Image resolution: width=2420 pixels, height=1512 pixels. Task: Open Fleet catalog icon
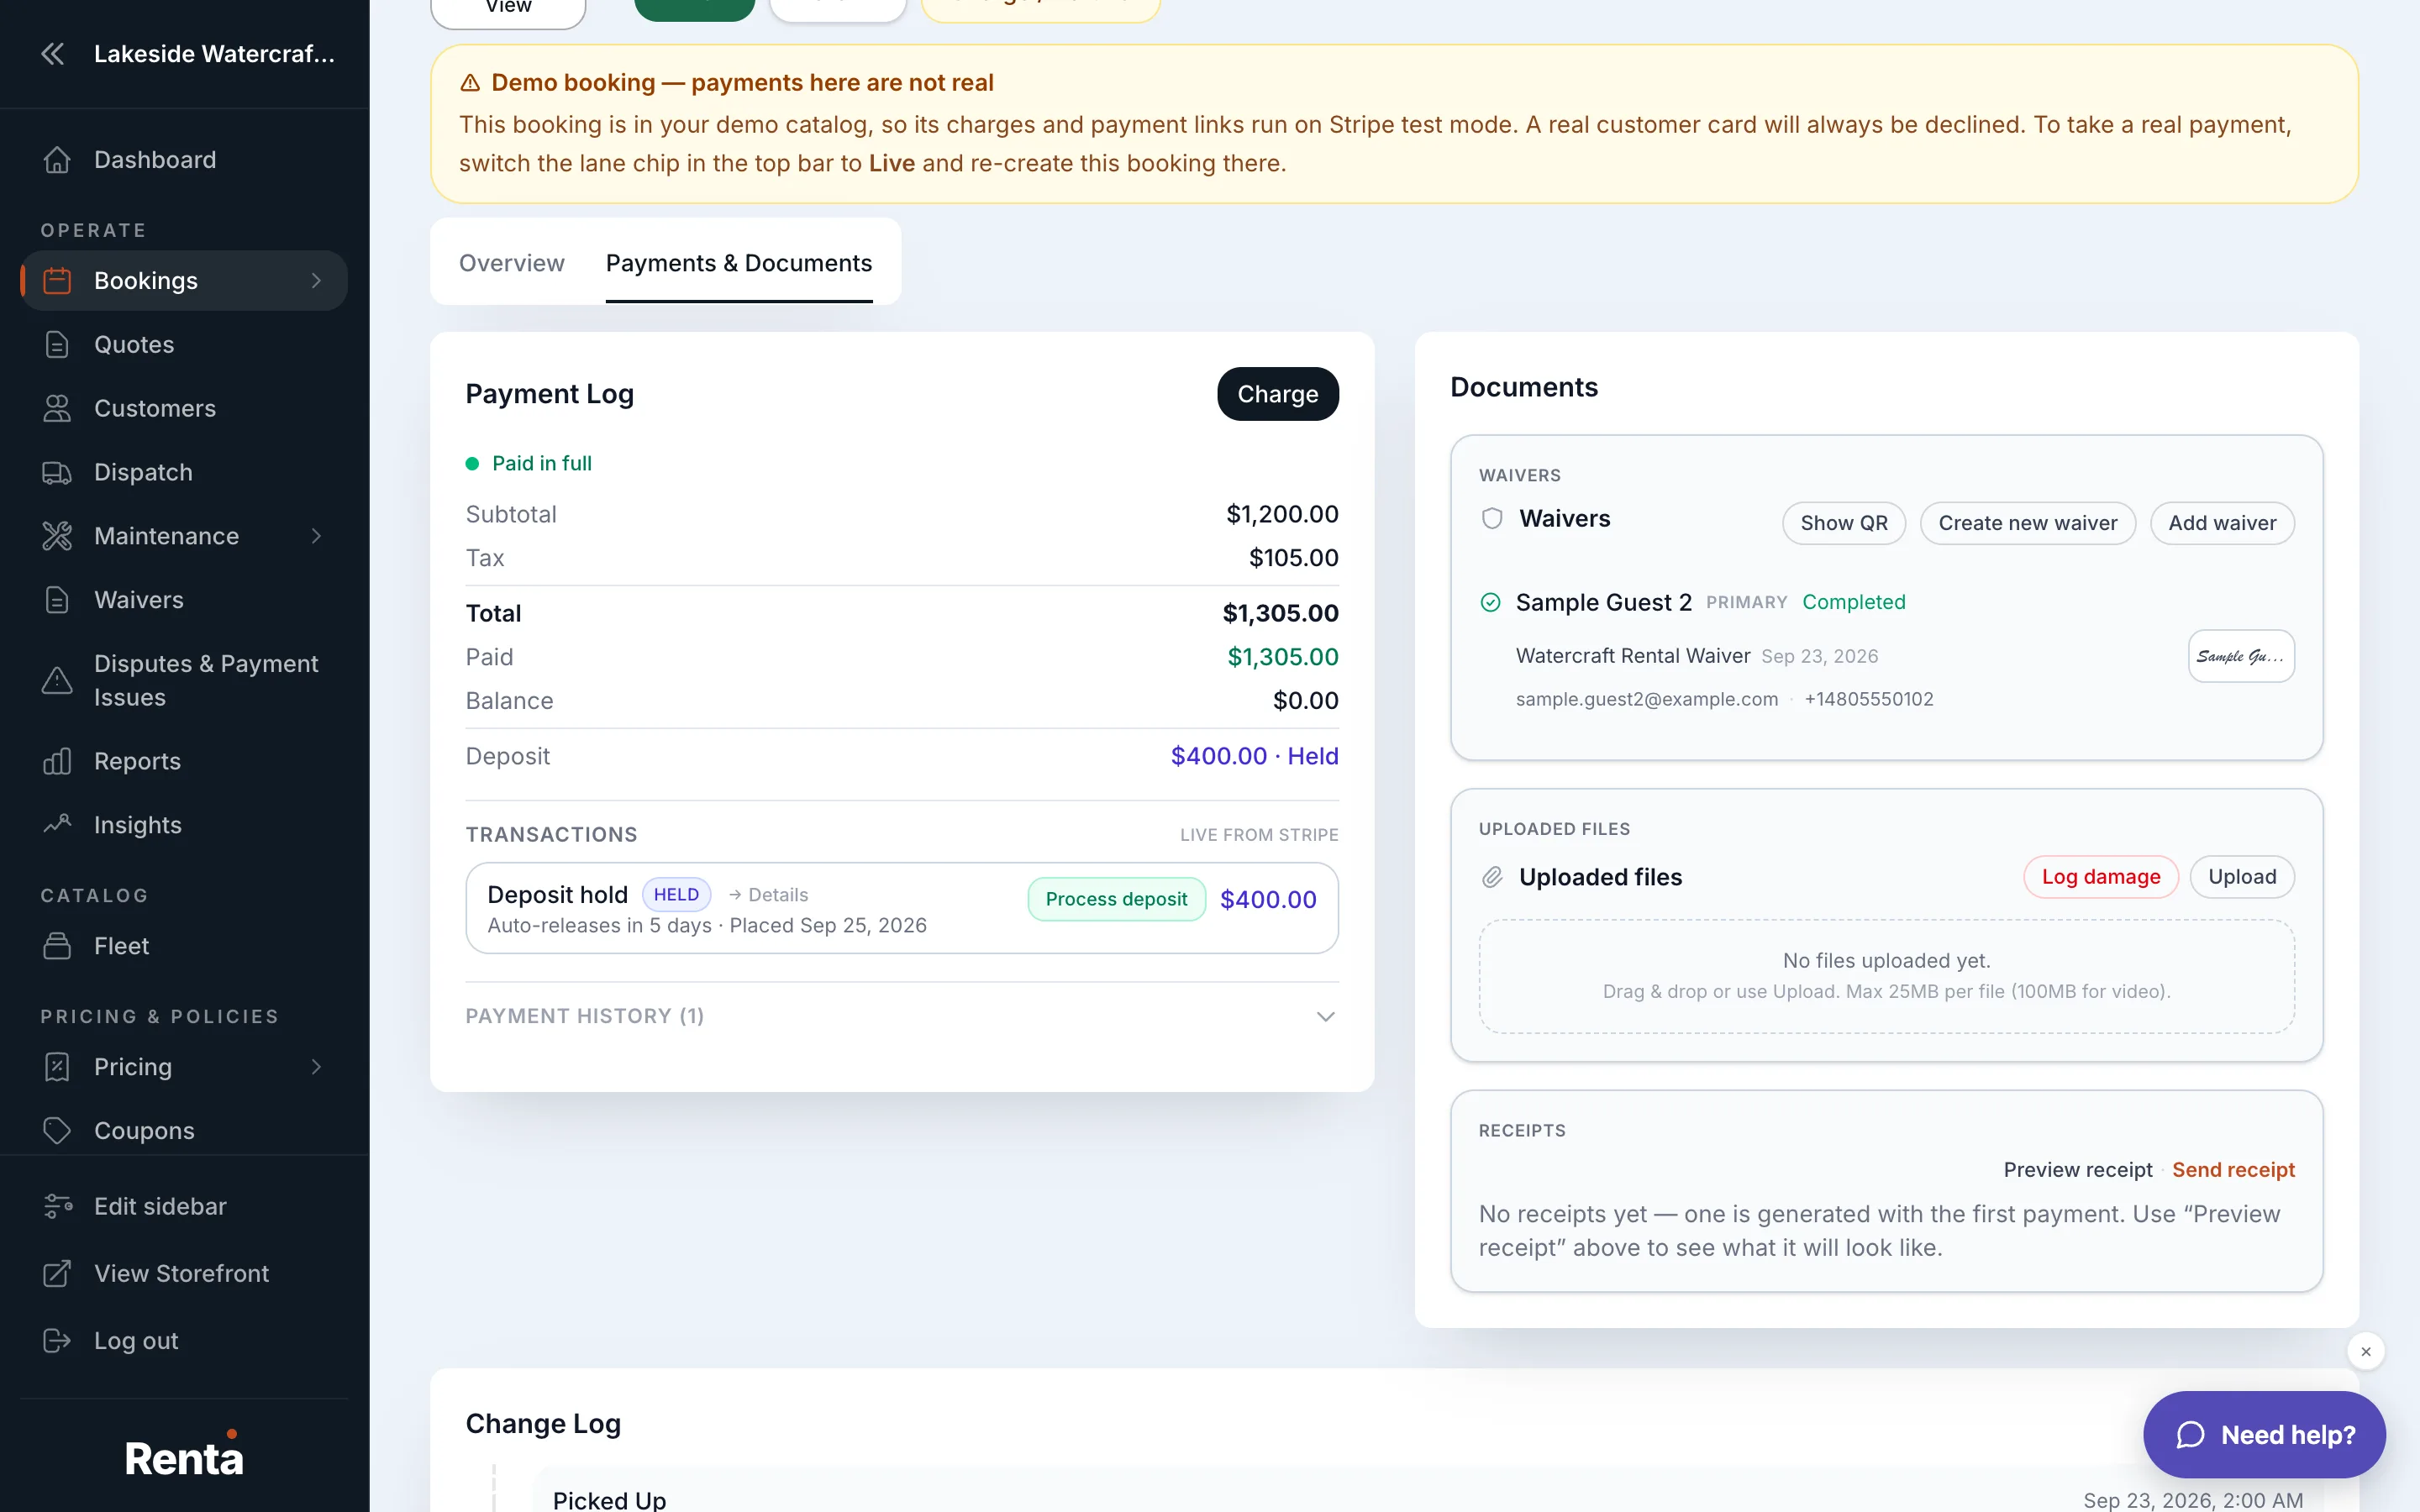(x=57, y=947)
